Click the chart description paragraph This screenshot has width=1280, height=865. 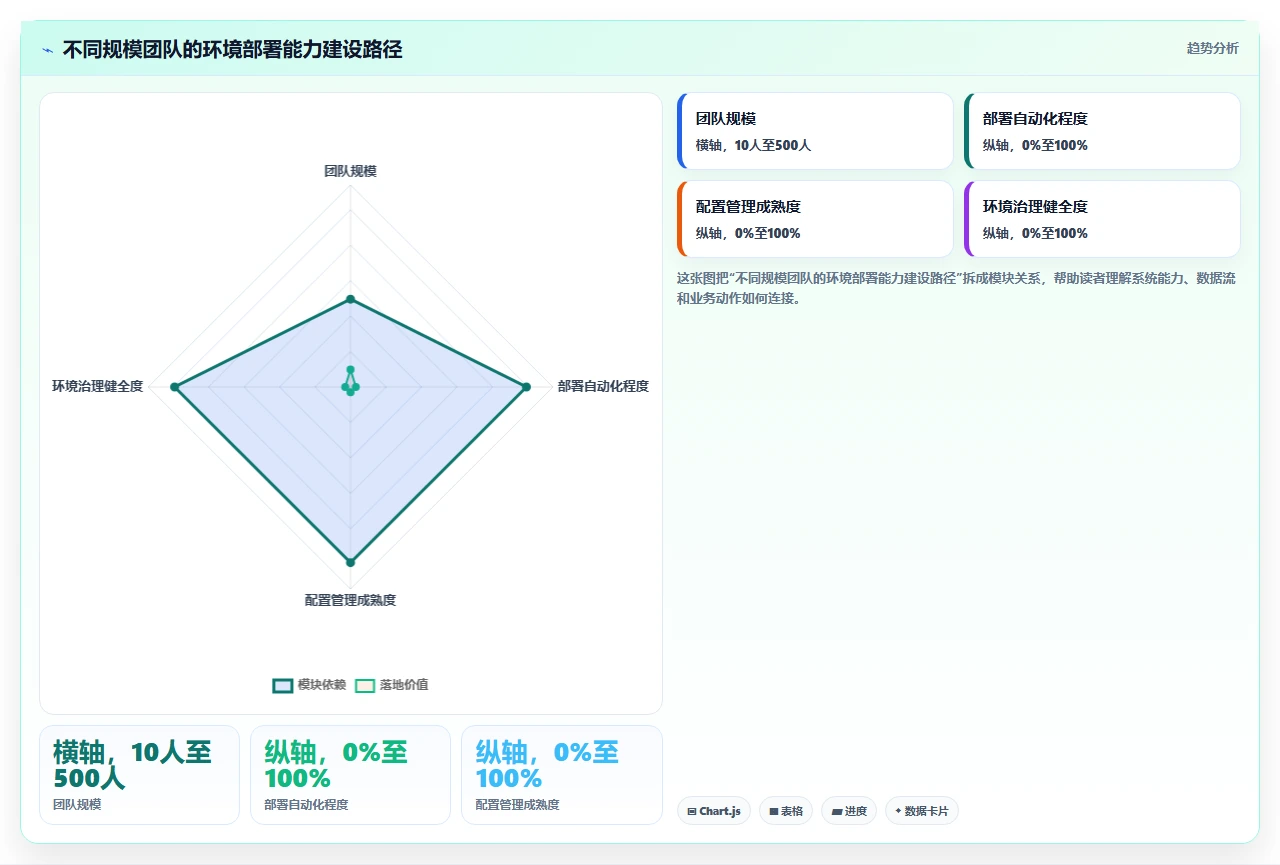956,288
